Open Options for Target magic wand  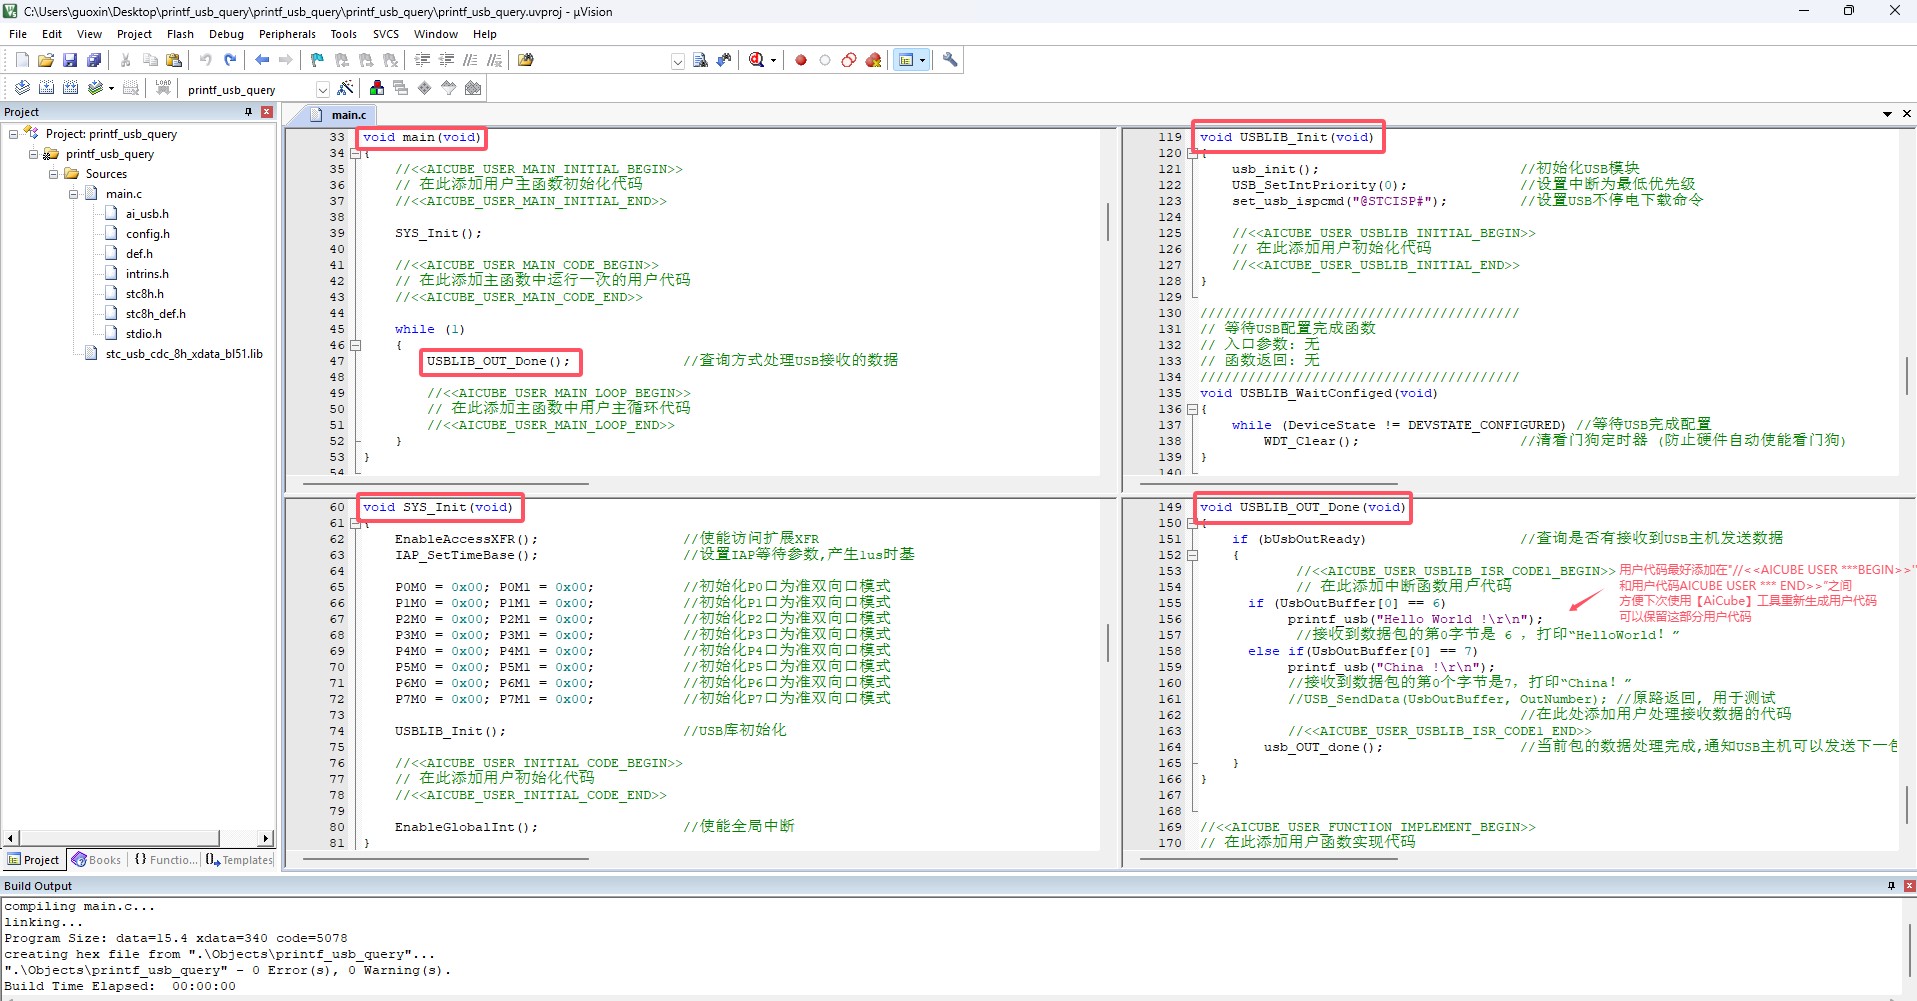(x=345, y=88)
